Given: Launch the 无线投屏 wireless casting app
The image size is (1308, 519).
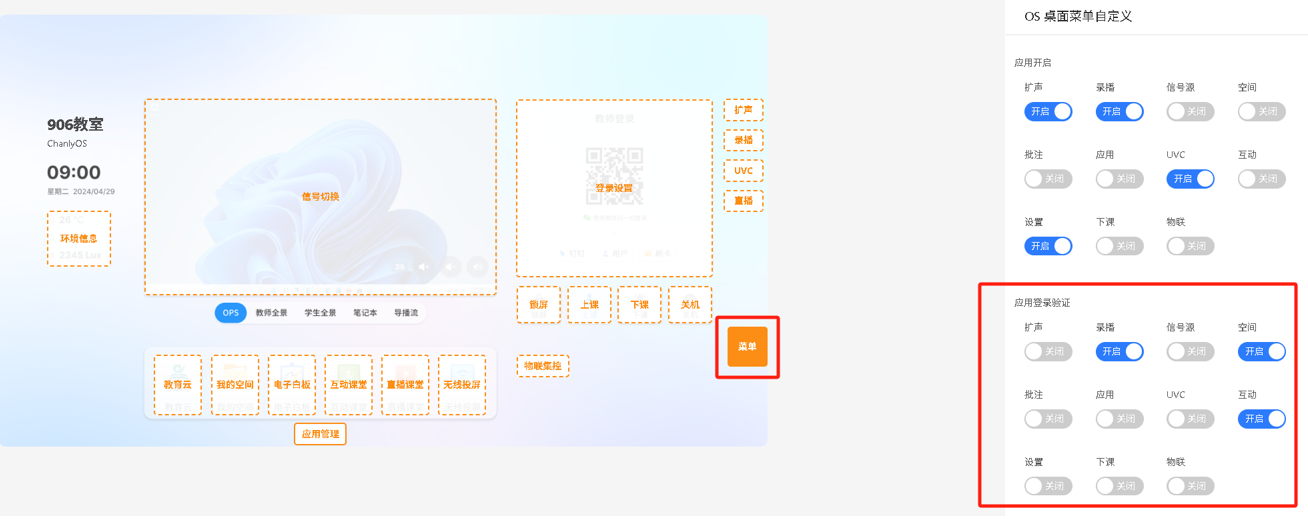Looking at the screenshot, I should click(461, 385).
